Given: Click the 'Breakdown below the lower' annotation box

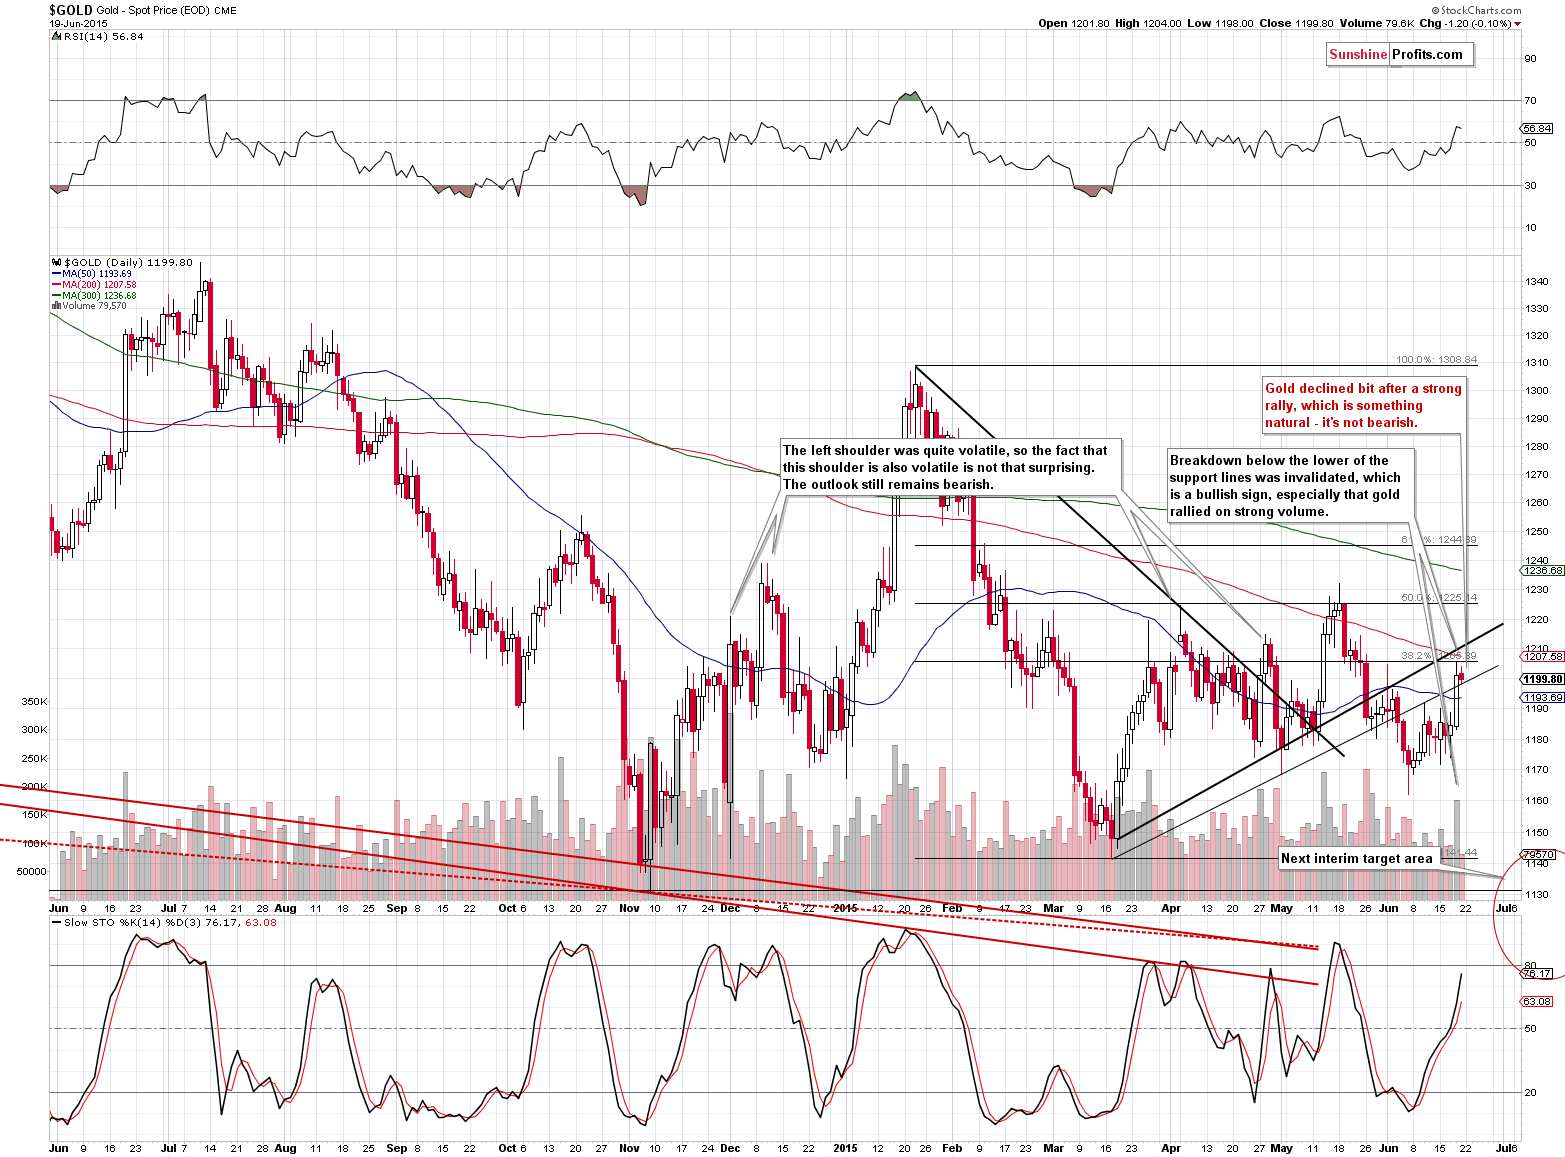Looking at the screenshot, I should 1291,486.
